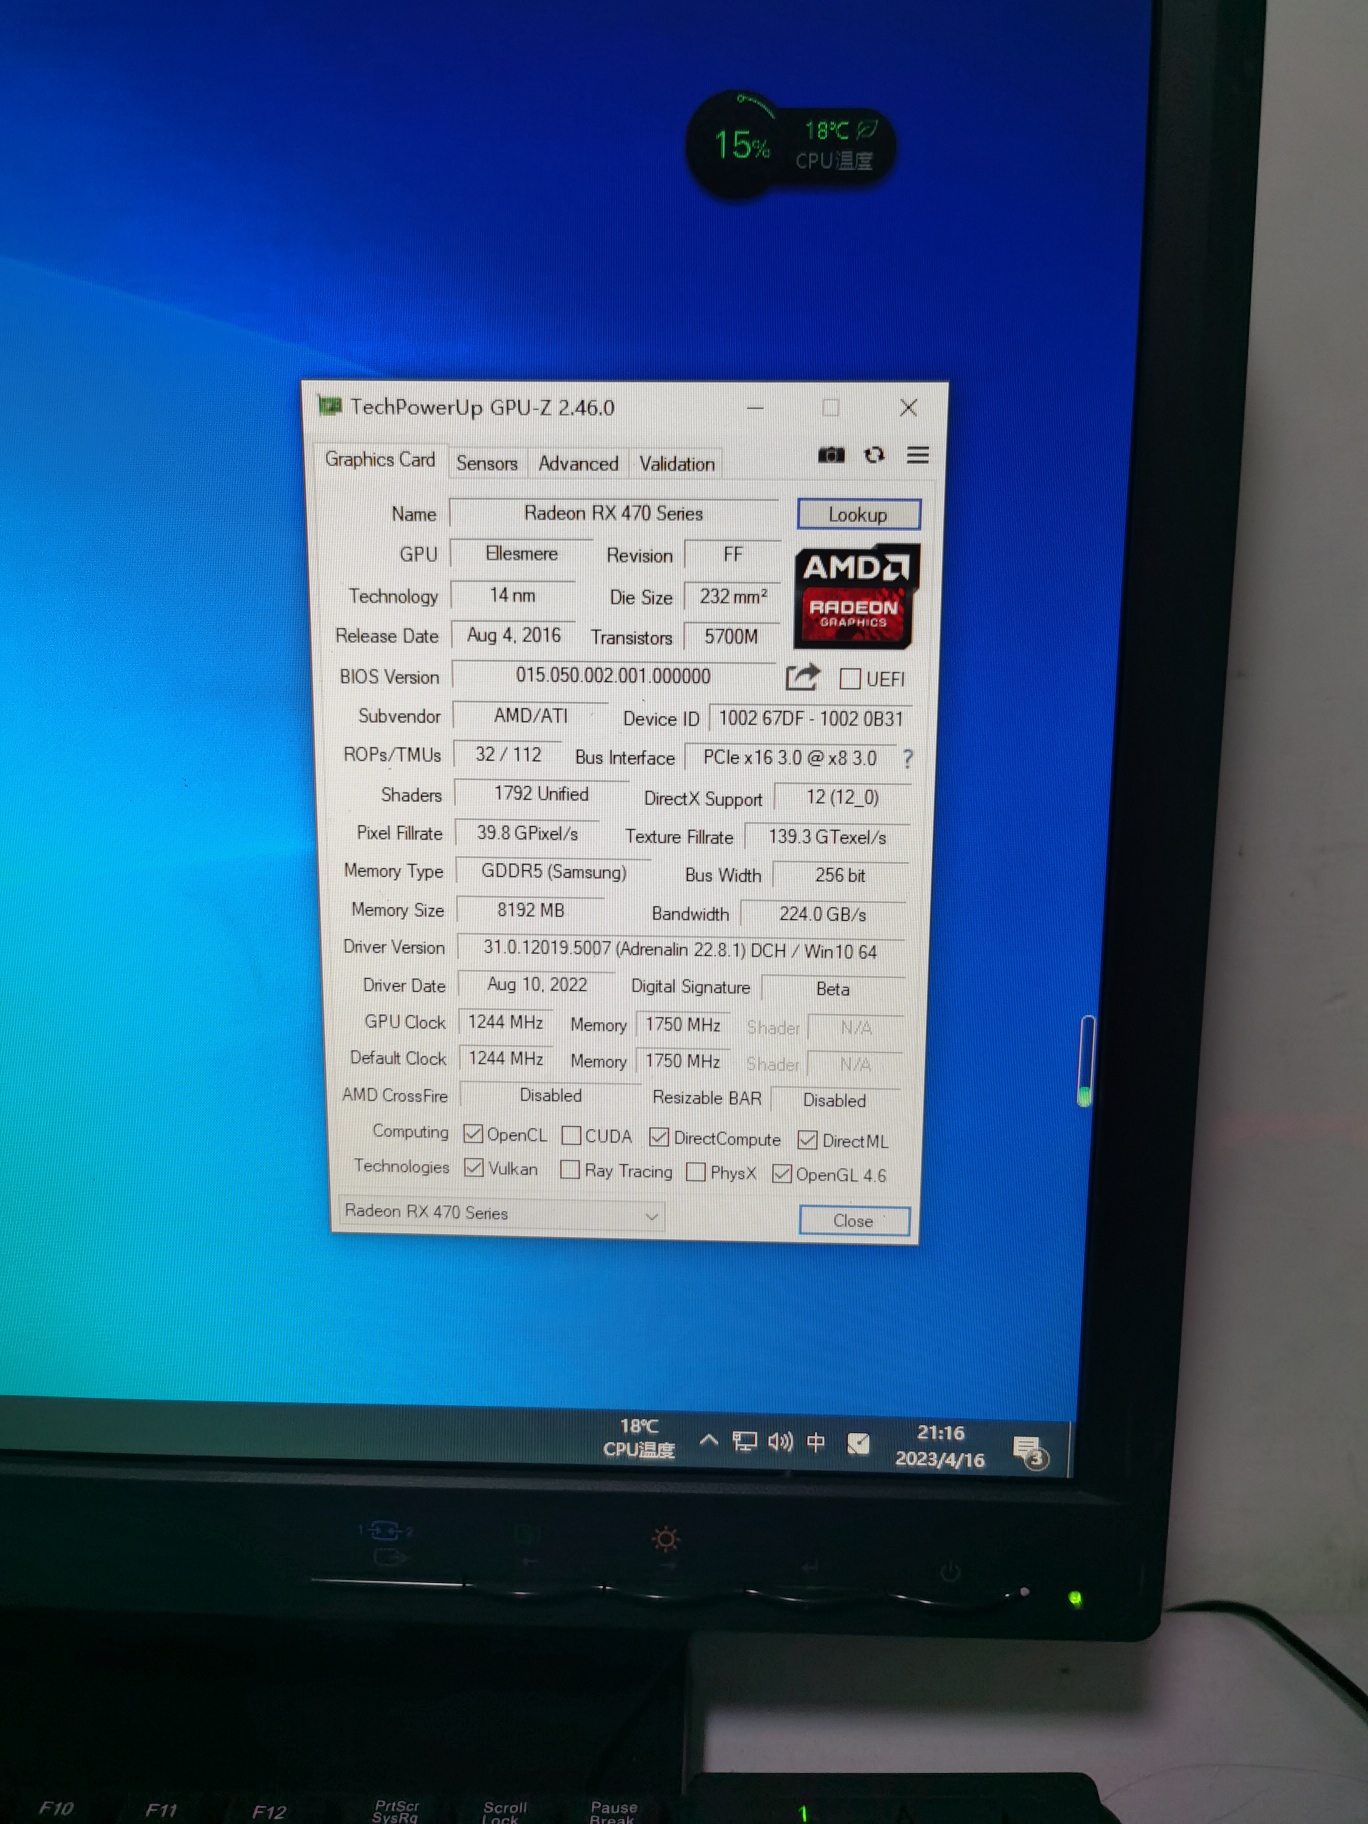
Task: Toggle the Ray Tracing checkbox
Action: pos(570,1170)
